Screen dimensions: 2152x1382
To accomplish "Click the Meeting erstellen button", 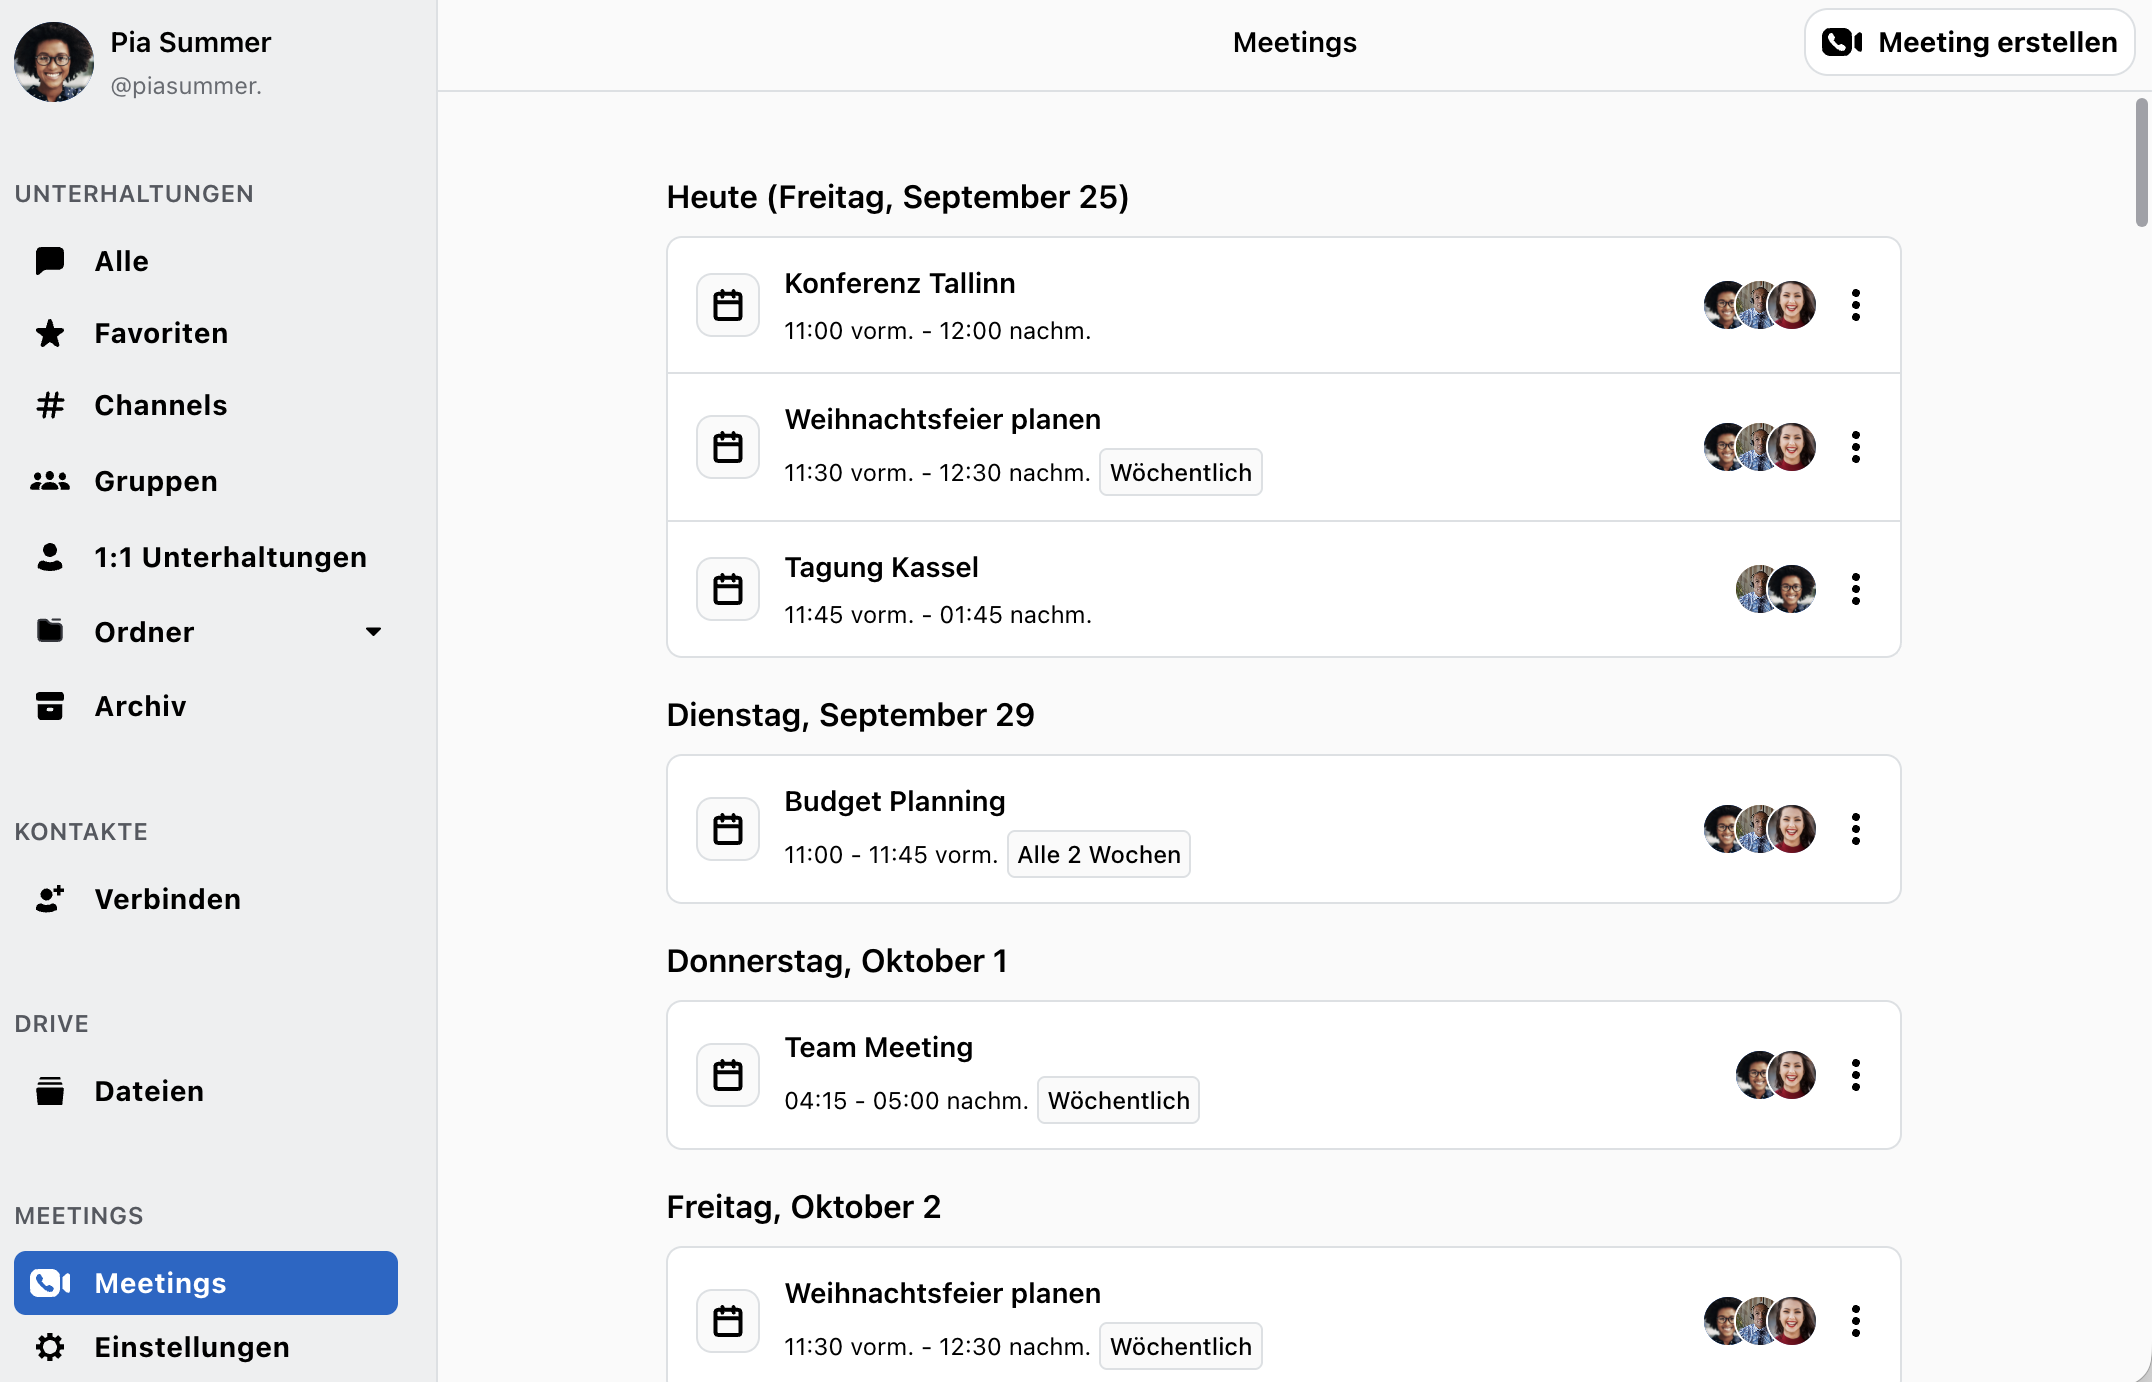I will tap(1969, 42).
